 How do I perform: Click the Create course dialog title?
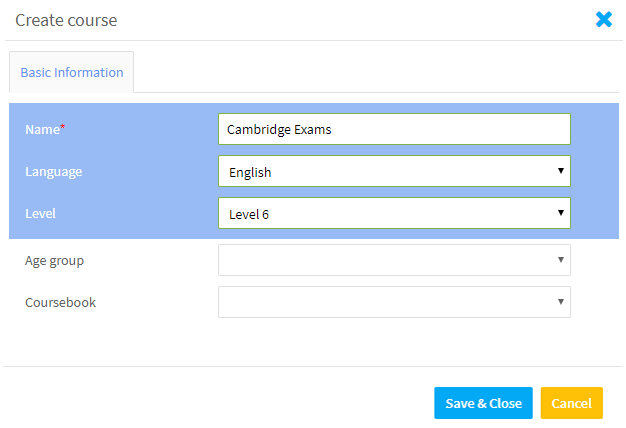pyautogui.click(x=66, y=20)
